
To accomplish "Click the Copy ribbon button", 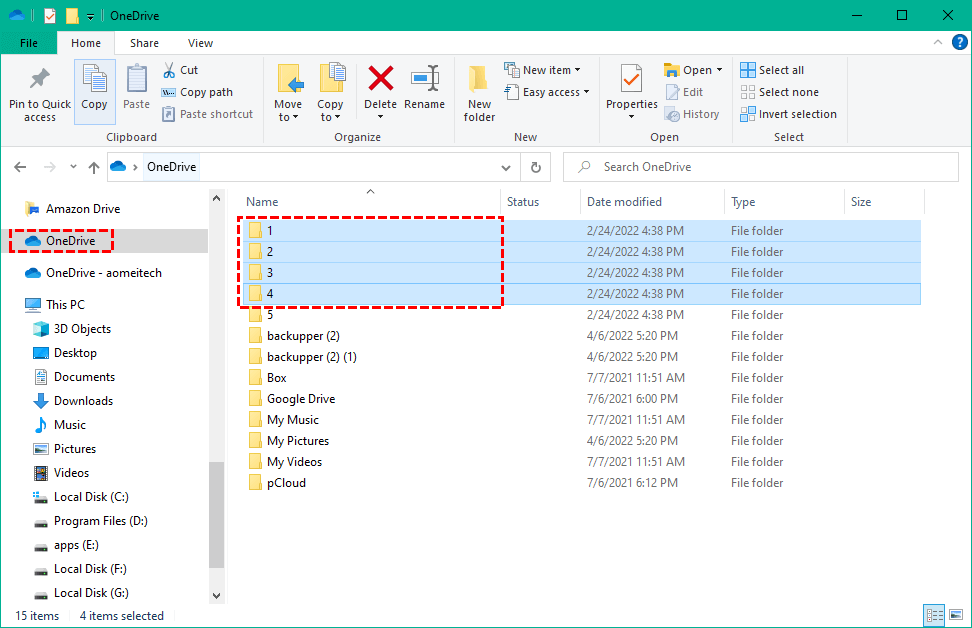I will (94, 94).
